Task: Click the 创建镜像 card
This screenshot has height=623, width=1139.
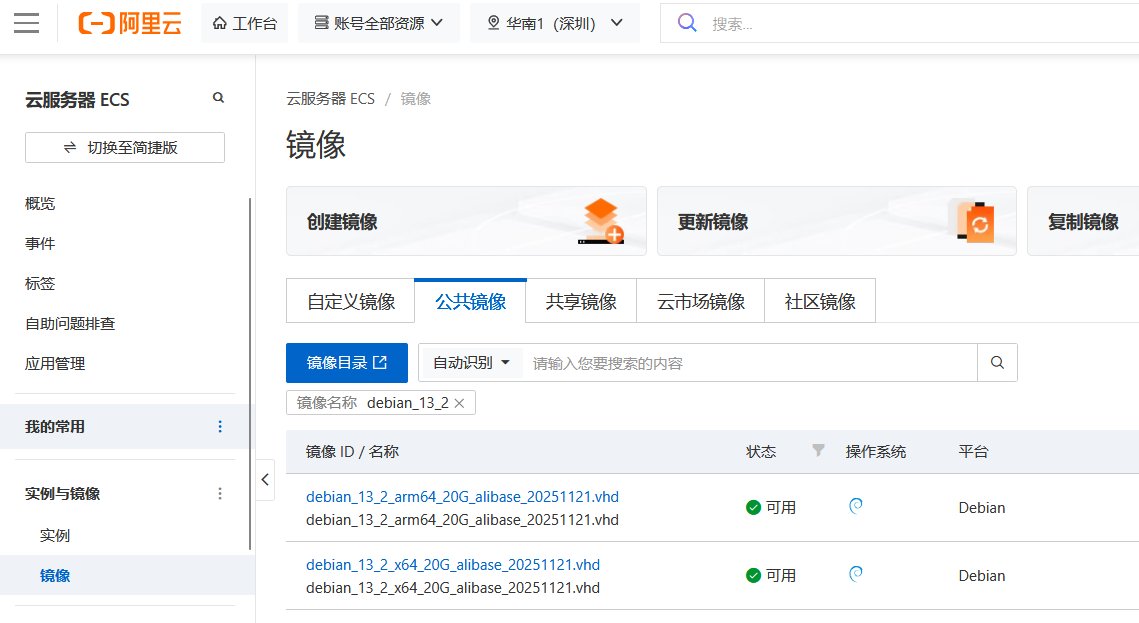Action: pos(466,221)
